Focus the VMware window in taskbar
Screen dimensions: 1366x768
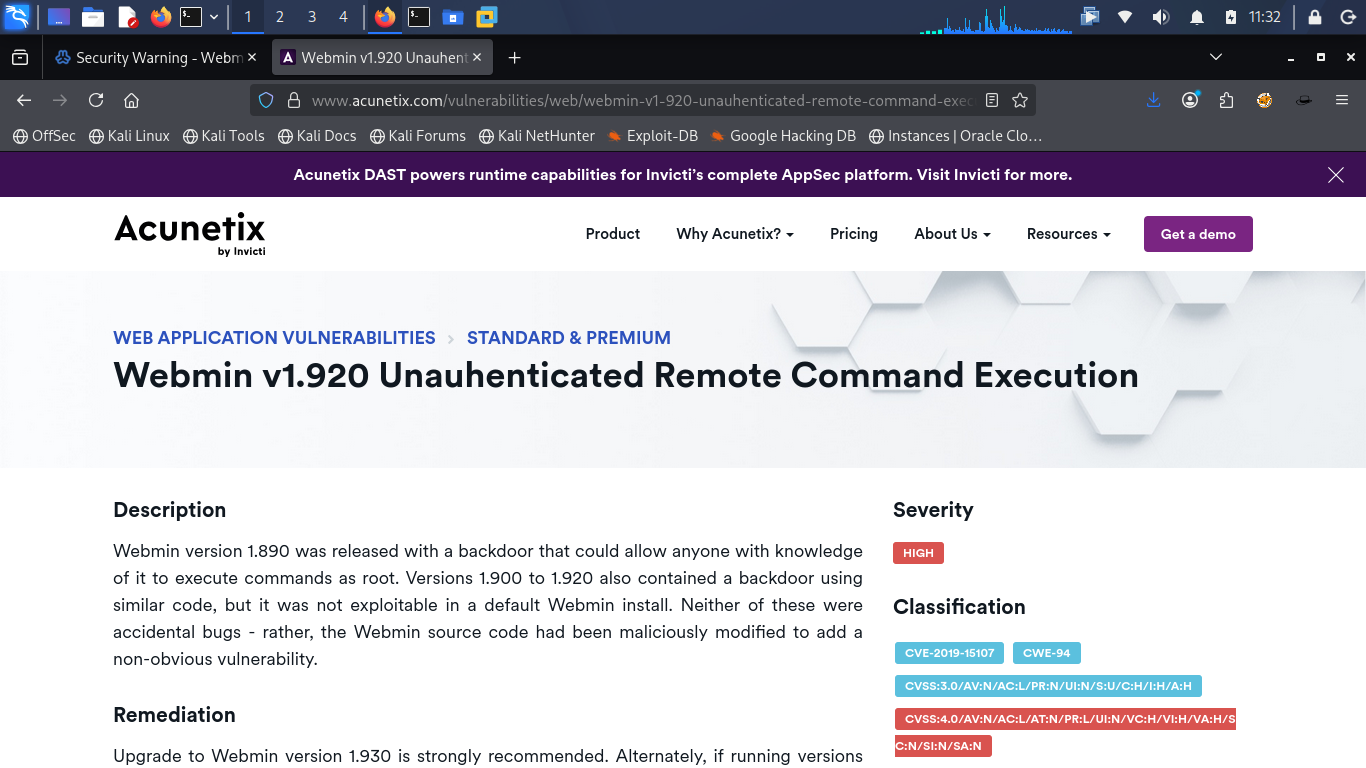coord(487,17)
